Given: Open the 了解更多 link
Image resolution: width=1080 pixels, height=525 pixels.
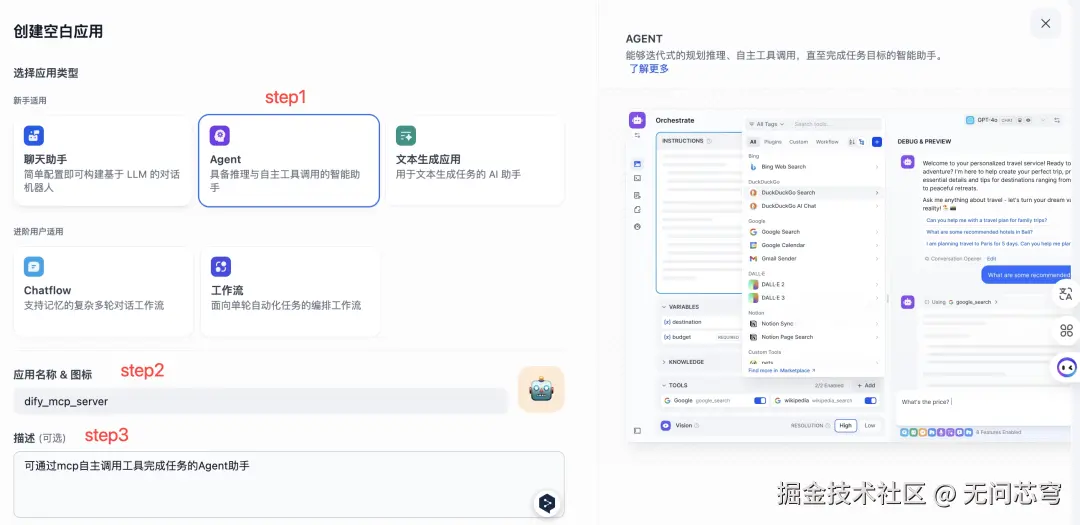Looking at the screenshot, I should pyautogui.click(x=648, y=68).
